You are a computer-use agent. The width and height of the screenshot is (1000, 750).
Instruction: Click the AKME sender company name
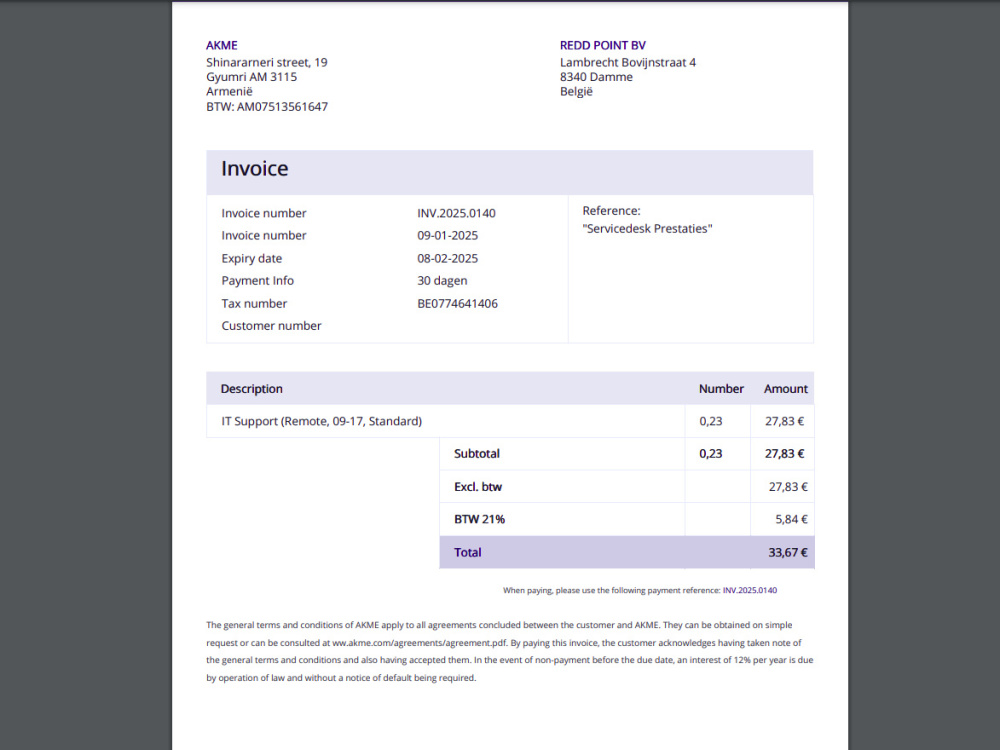pos(221,45)
